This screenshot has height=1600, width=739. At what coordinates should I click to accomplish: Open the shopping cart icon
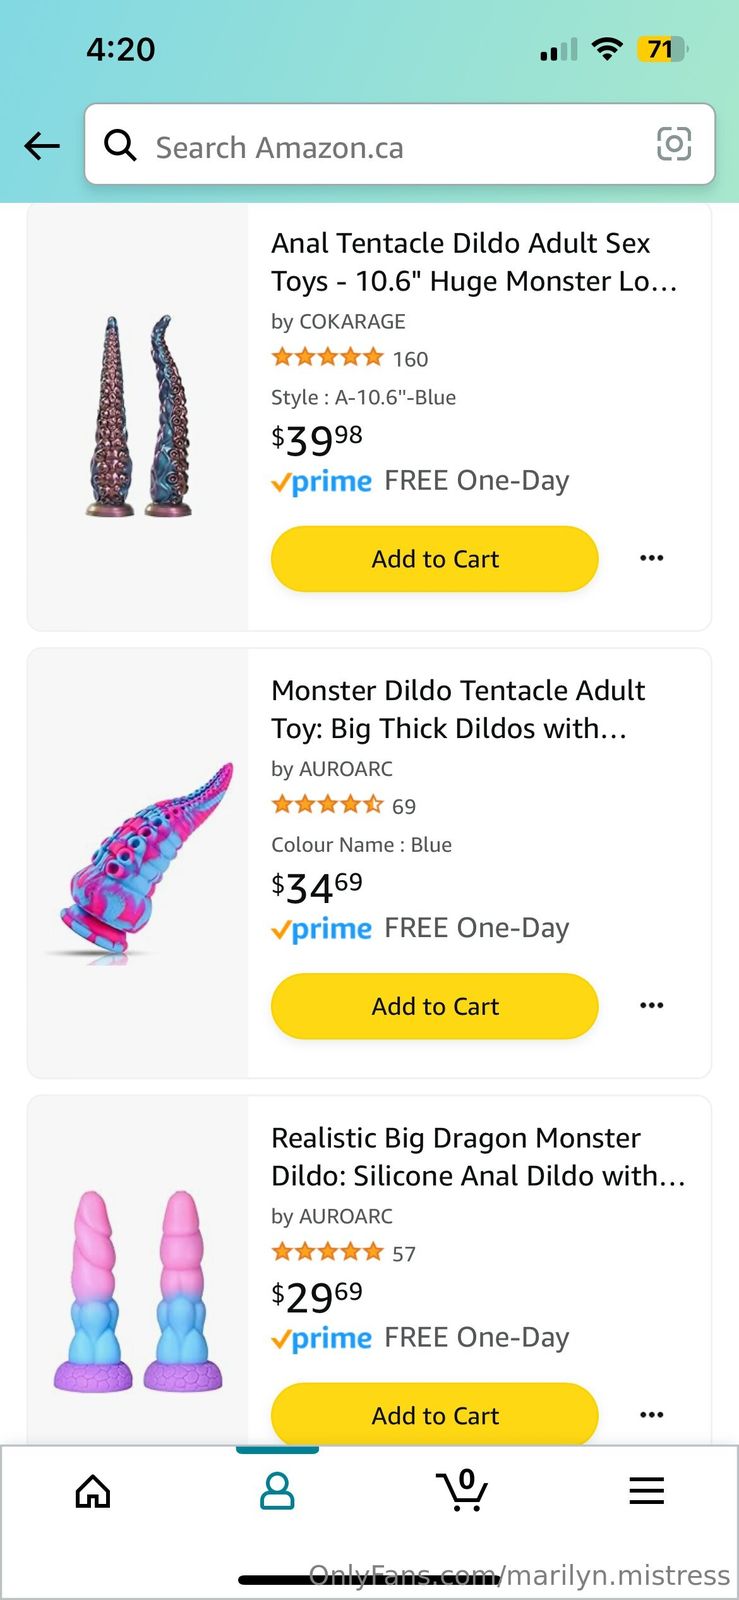(x=462, y=1490)
